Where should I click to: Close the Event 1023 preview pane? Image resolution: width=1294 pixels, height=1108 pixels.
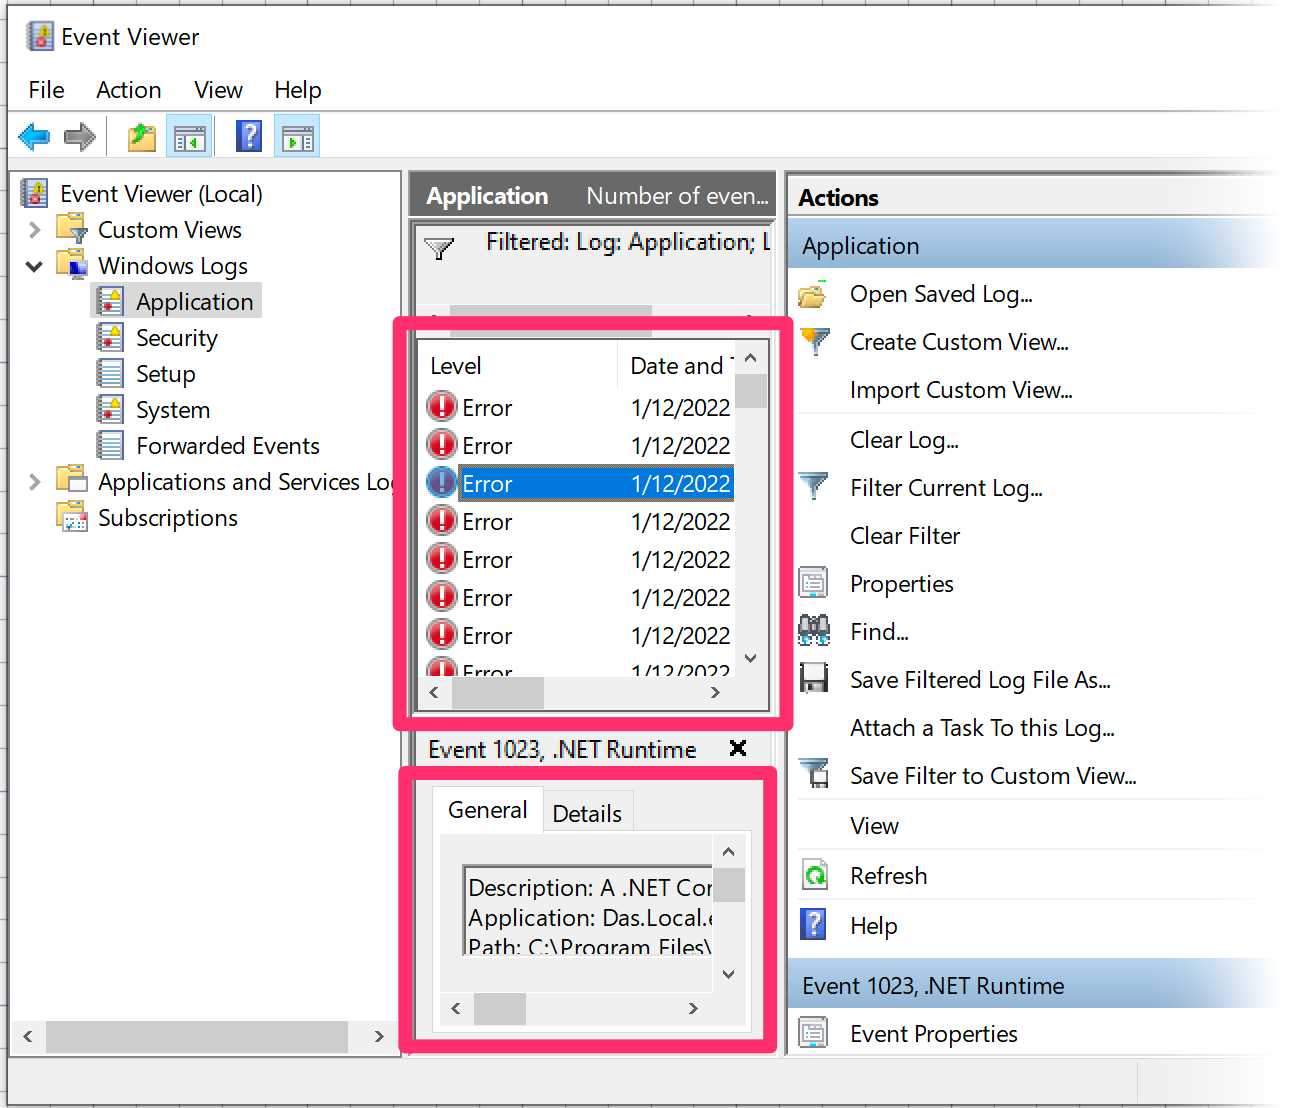coord(738,748)
